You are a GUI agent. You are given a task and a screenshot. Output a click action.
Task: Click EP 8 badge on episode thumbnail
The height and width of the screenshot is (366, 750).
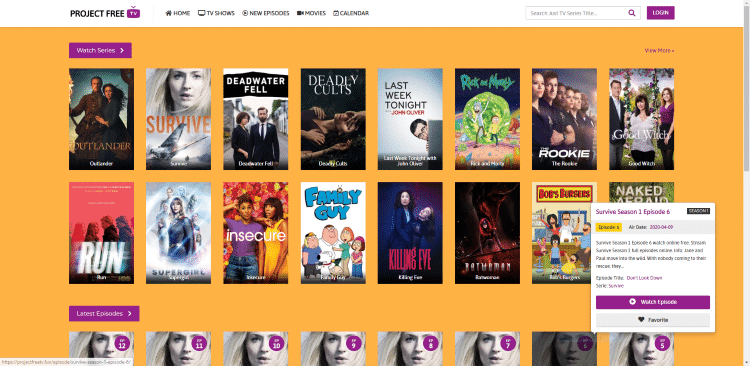click(x=430, y=343)
